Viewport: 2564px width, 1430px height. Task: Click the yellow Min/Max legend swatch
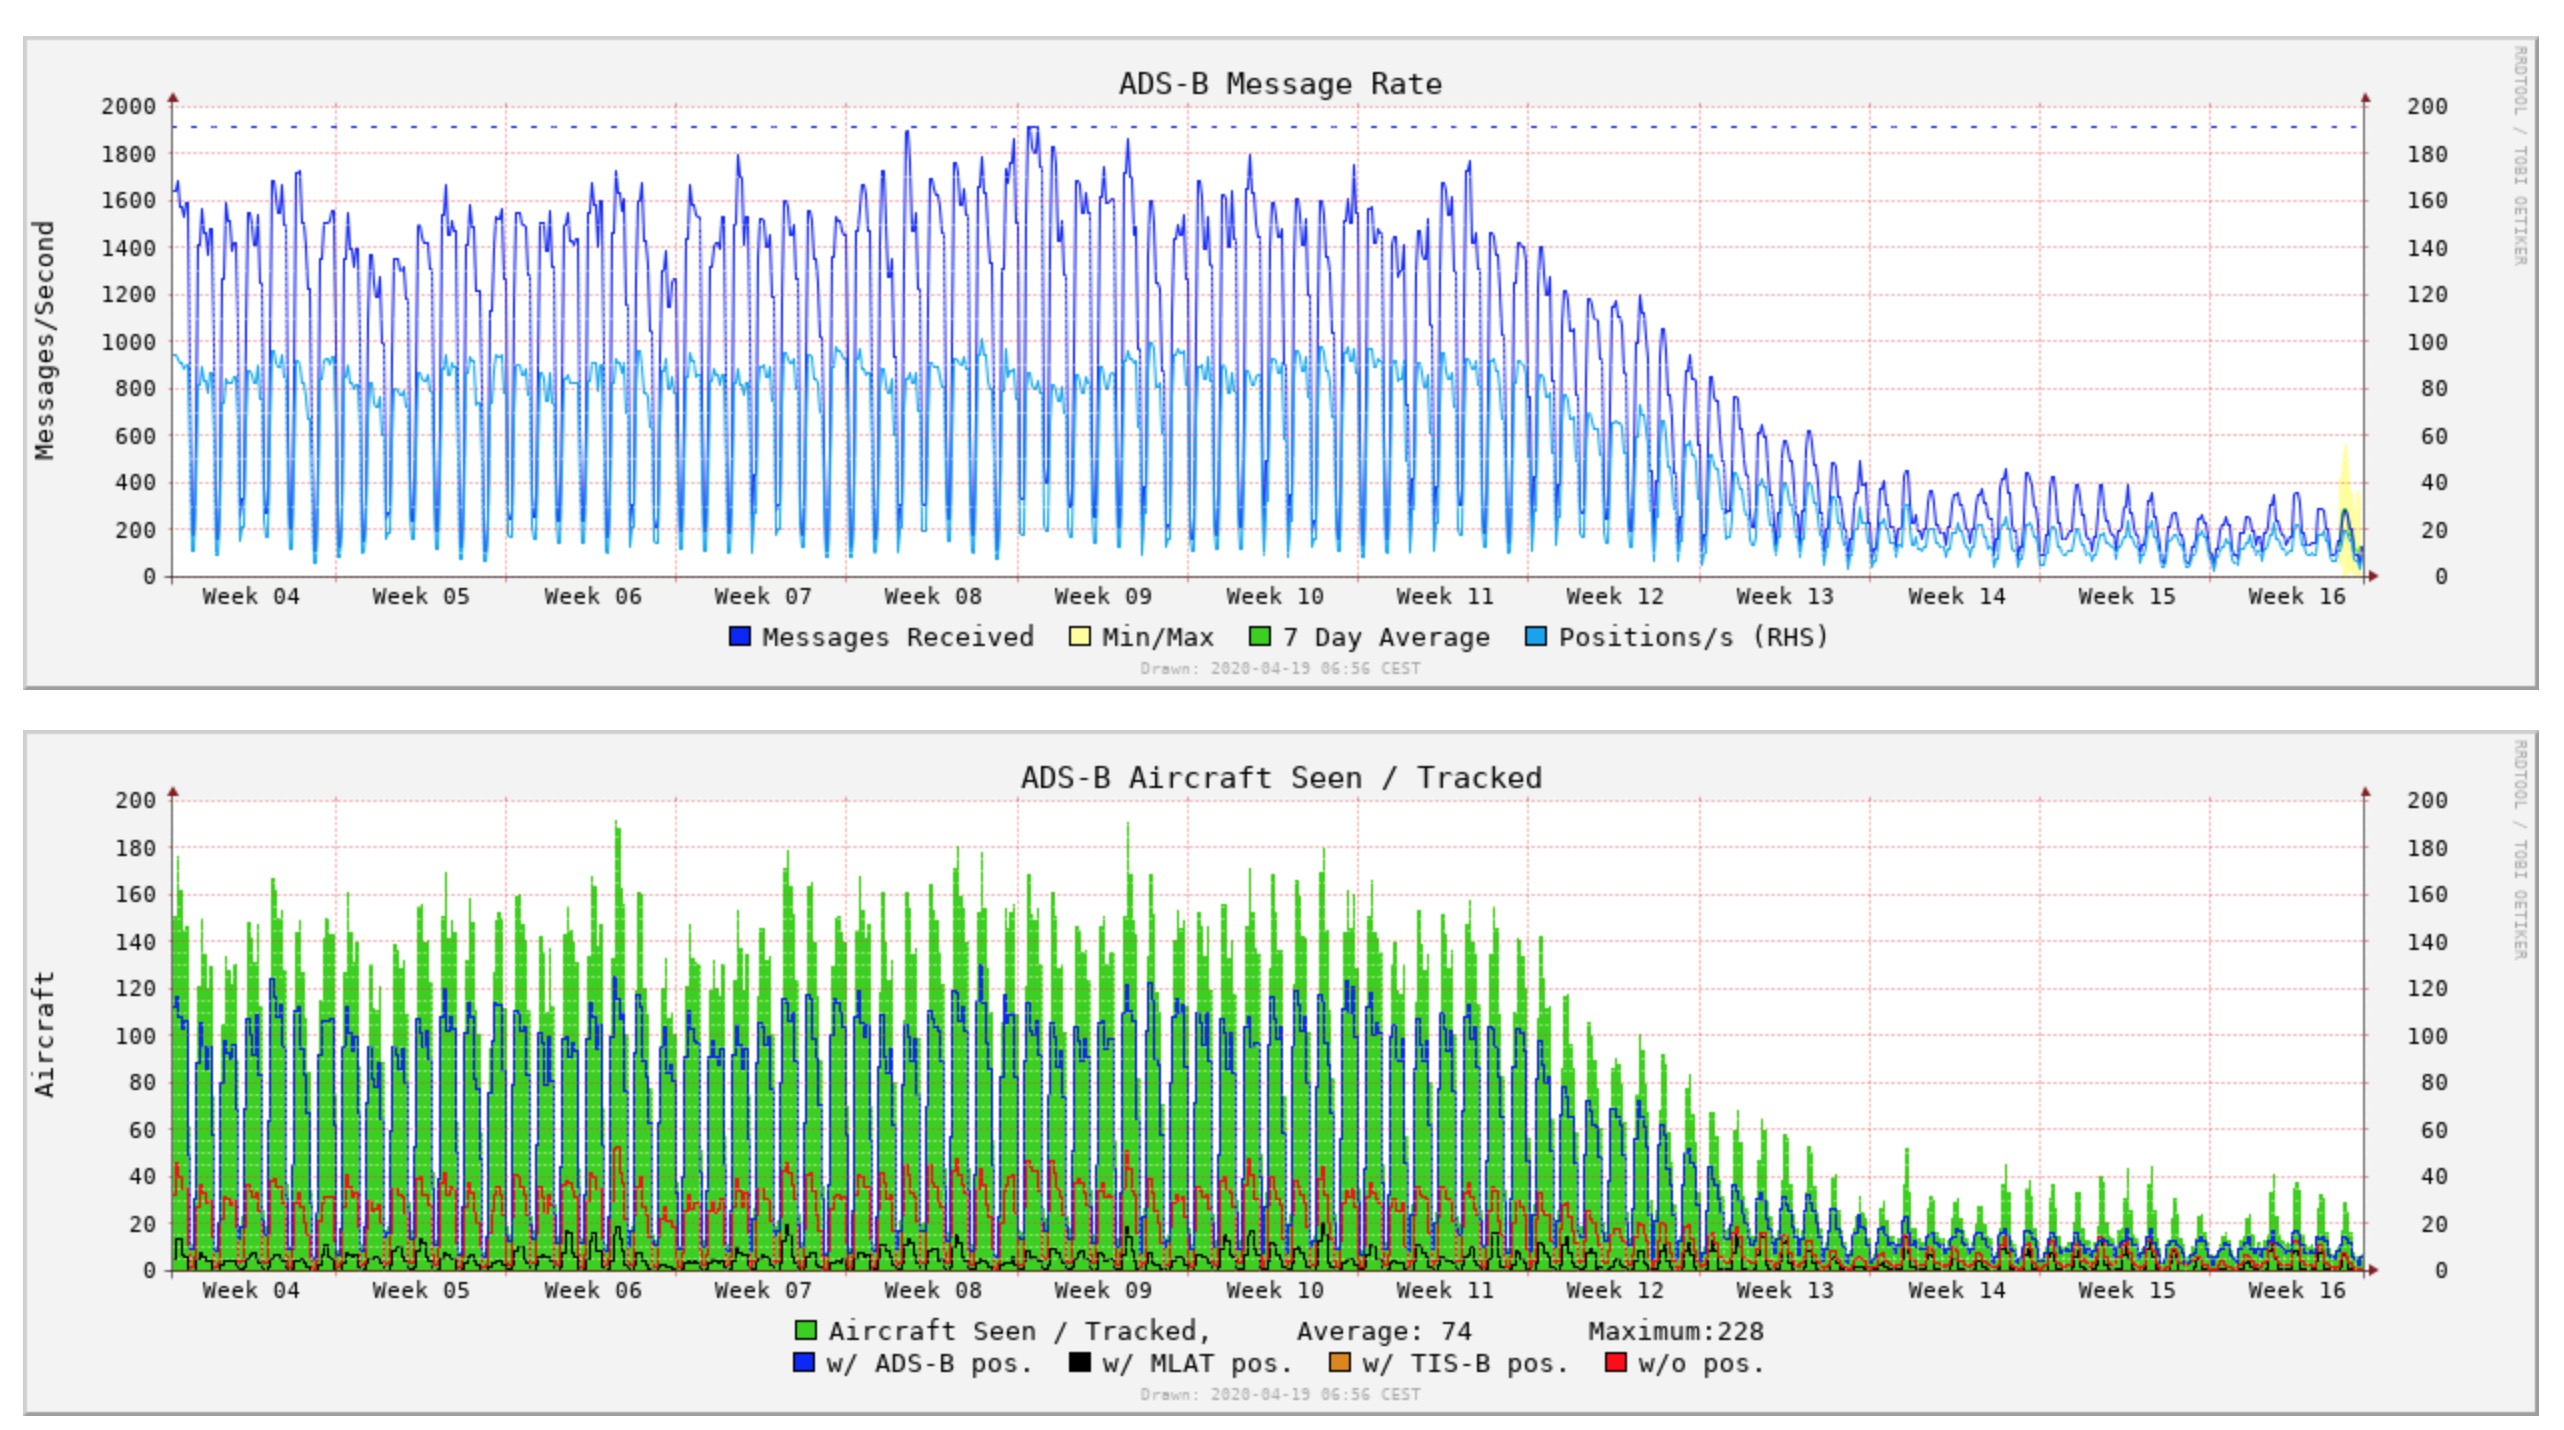coord(1079,636)
